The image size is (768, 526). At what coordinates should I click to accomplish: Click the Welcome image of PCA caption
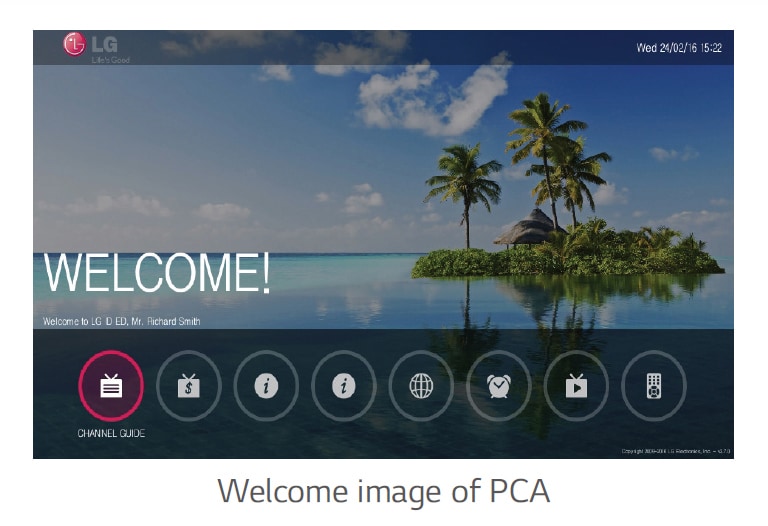pyautogui.click(x=384, y=491)
